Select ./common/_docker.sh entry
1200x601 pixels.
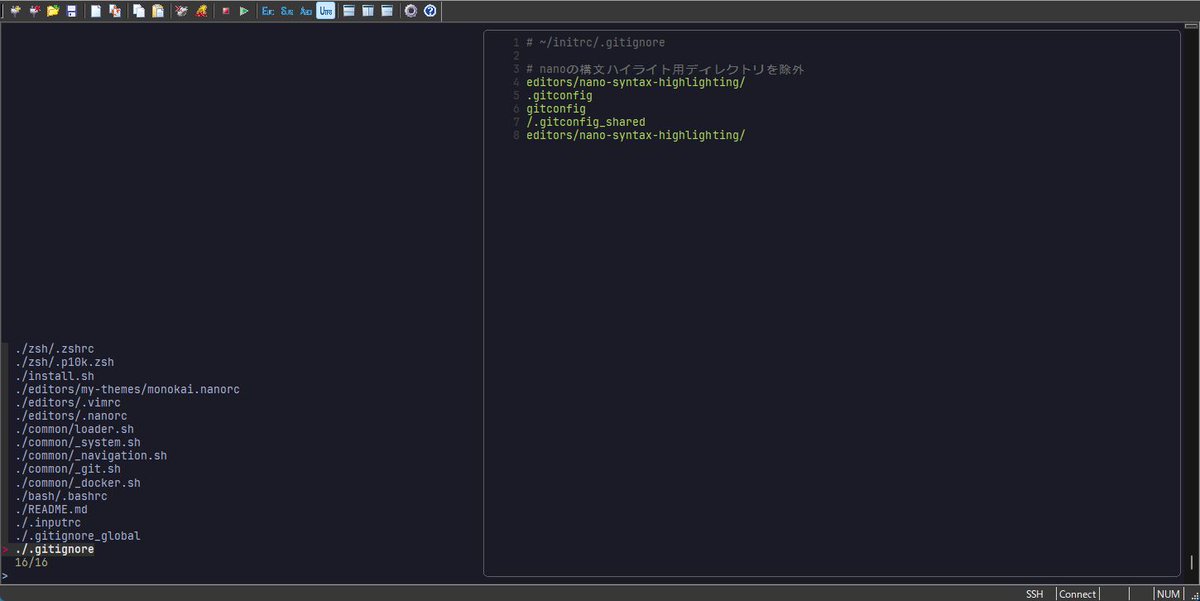click(77, 483)
